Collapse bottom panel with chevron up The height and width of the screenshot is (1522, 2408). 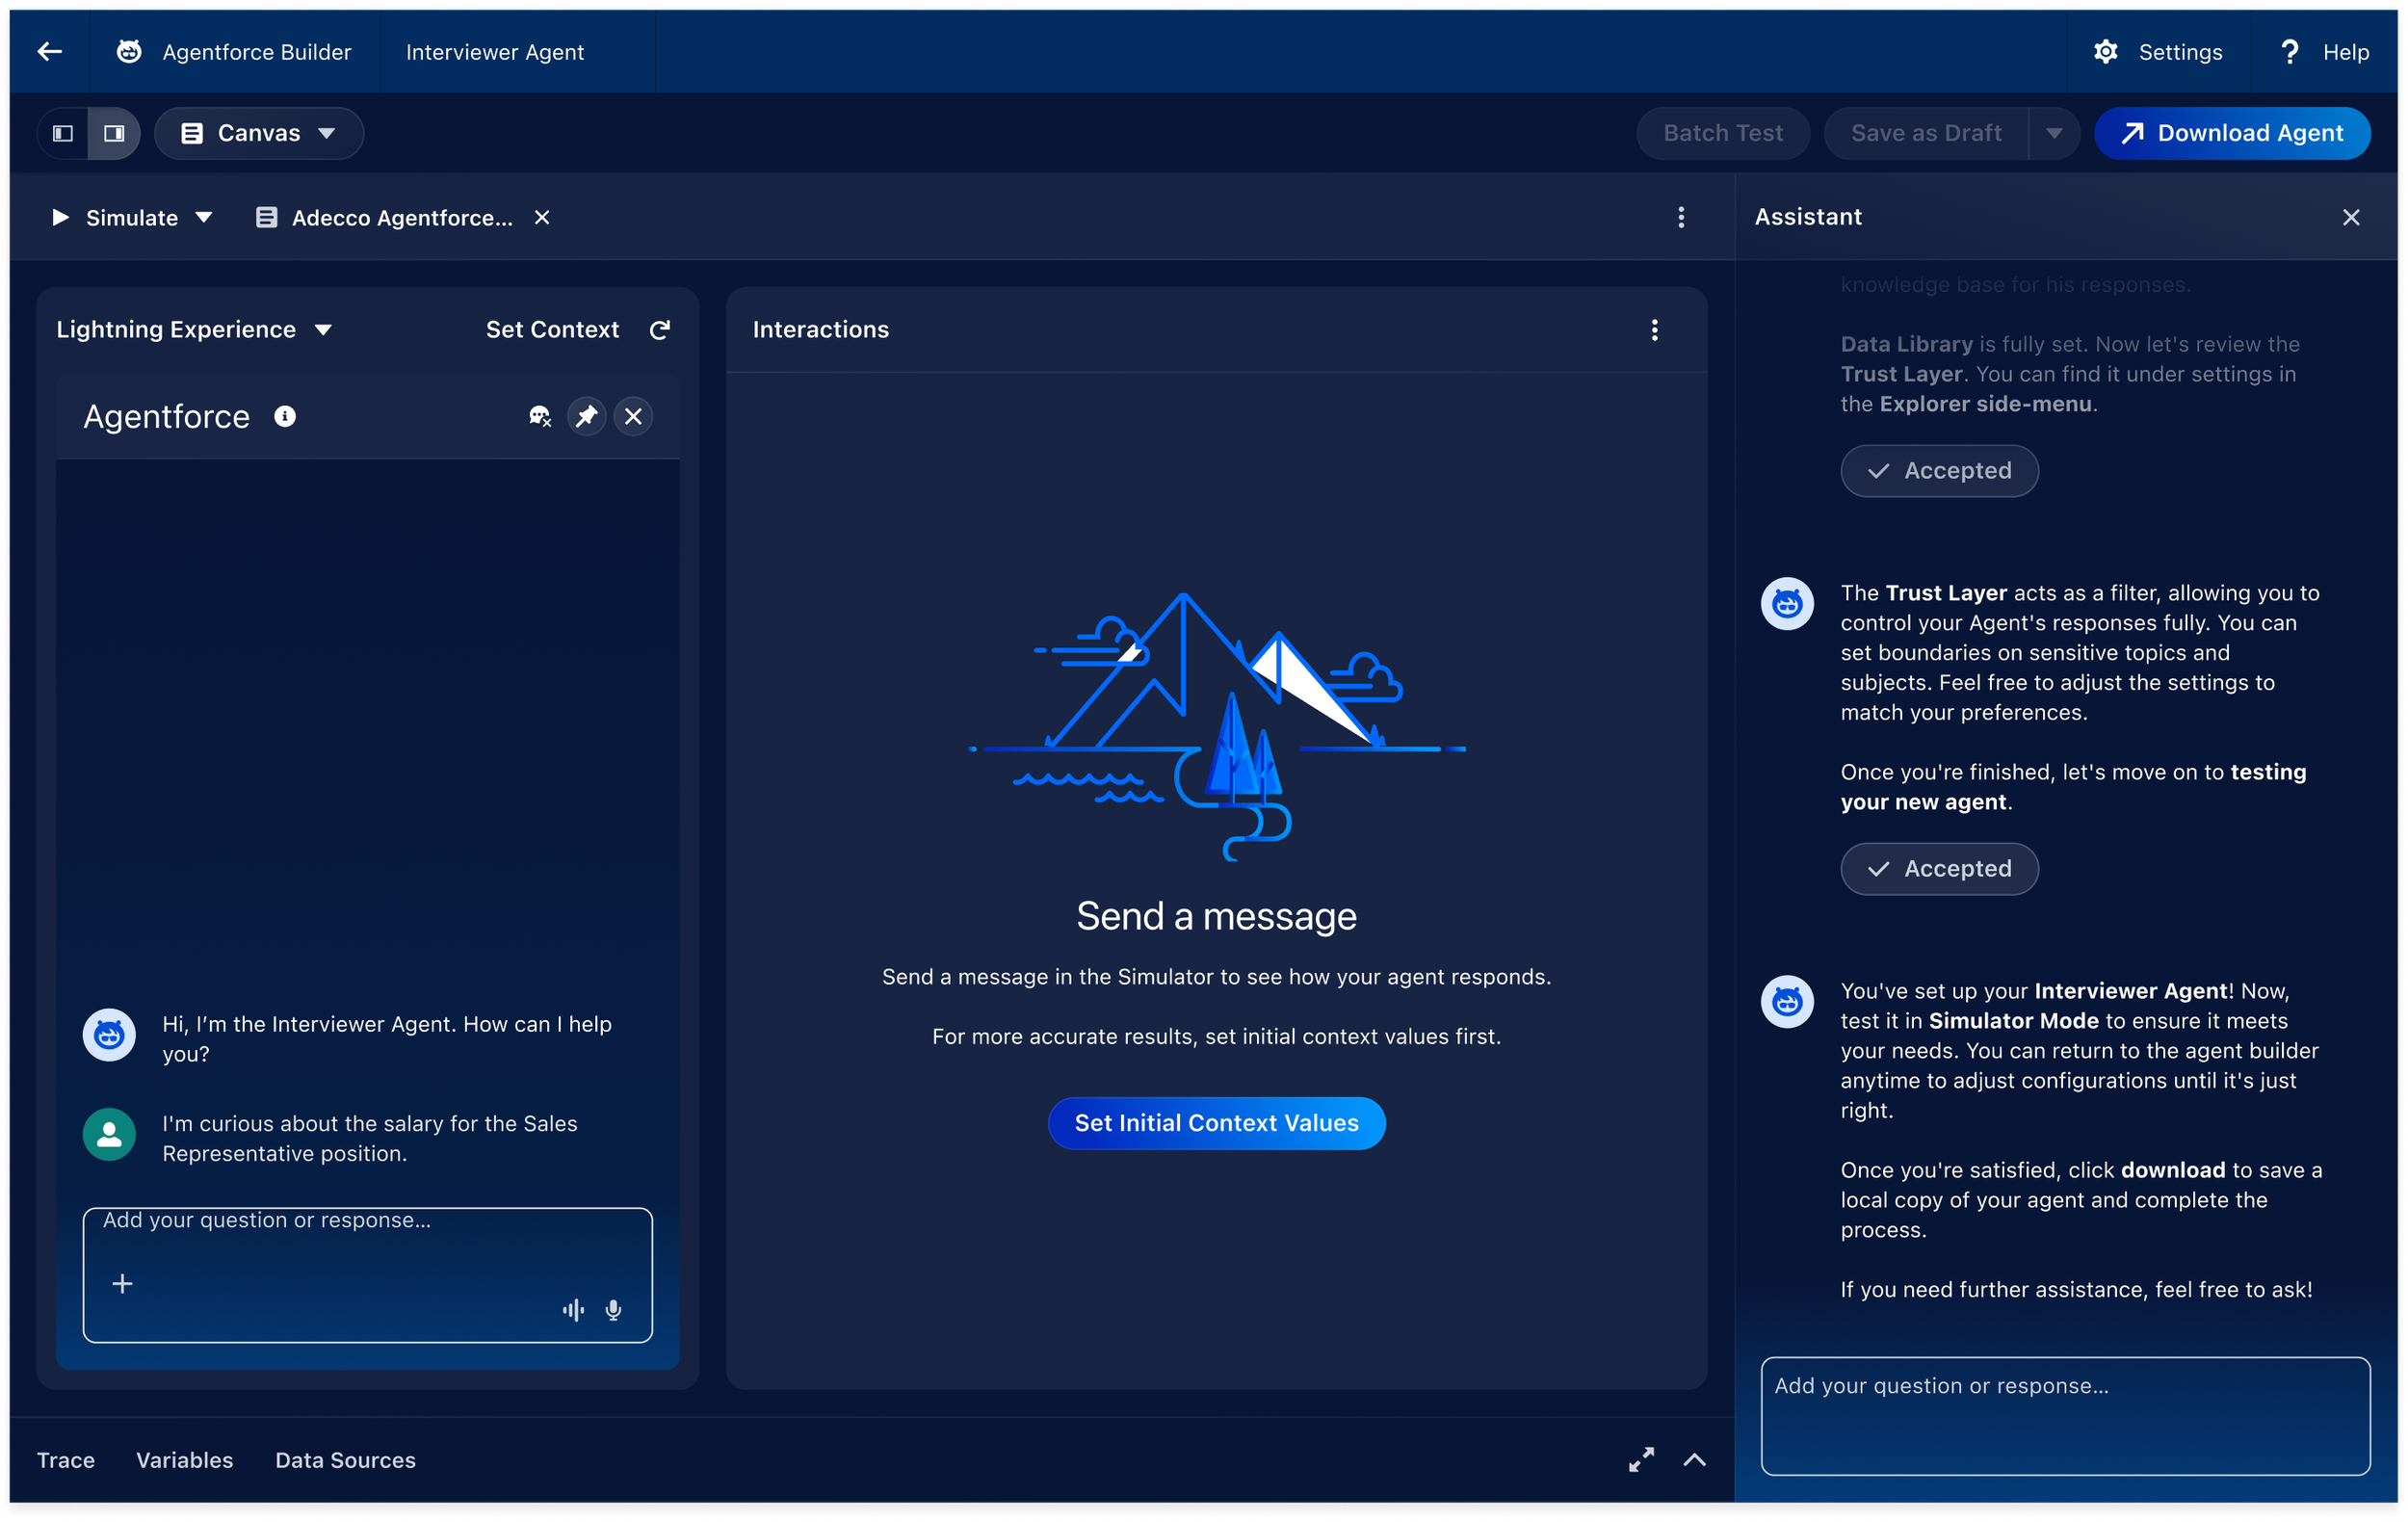[1694, 1460]
